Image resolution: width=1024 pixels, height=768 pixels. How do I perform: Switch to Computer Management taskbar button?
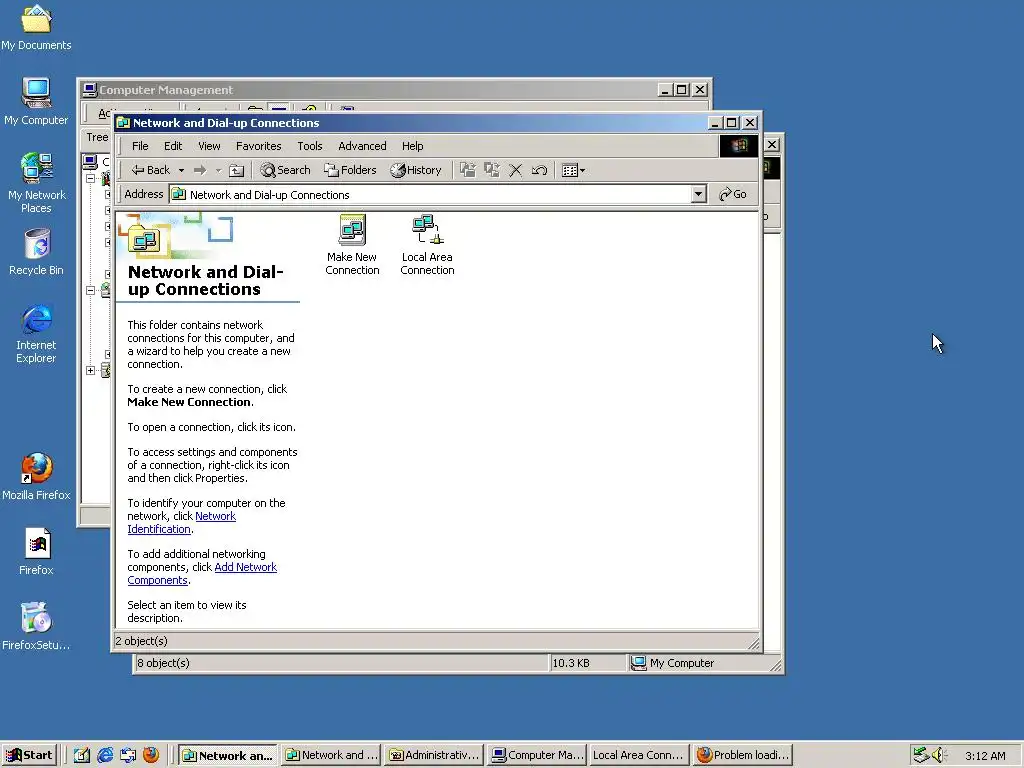[x=537, y=755]
